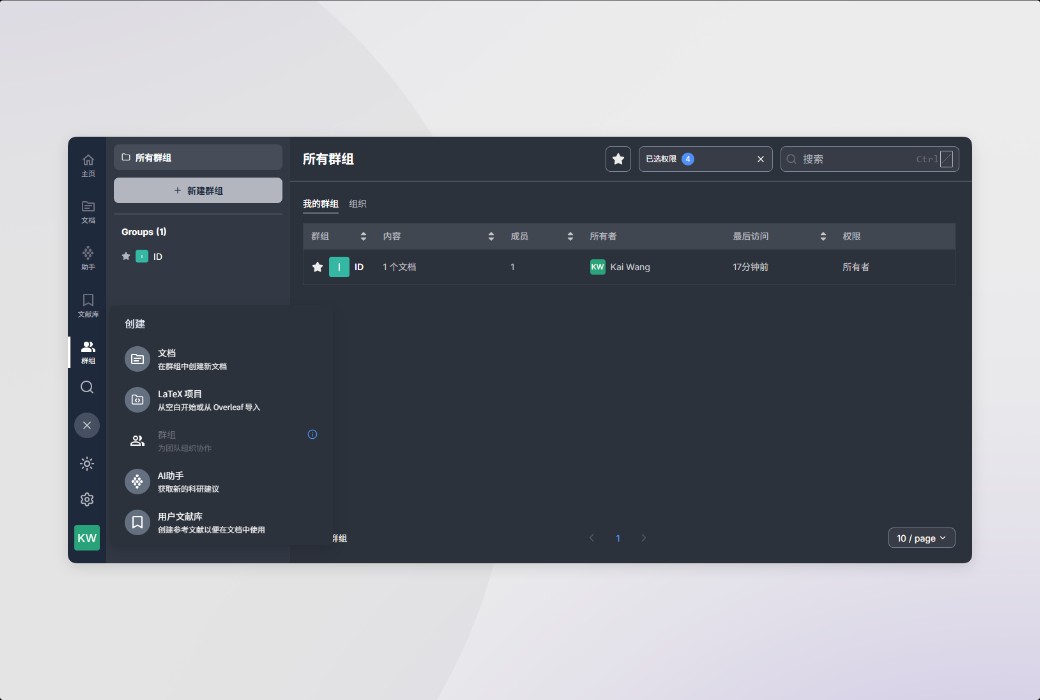The height and width of the screenshot is (700, 1040).
Task: Toggle the favorites star filter button
Action: [x=618, y=159]
